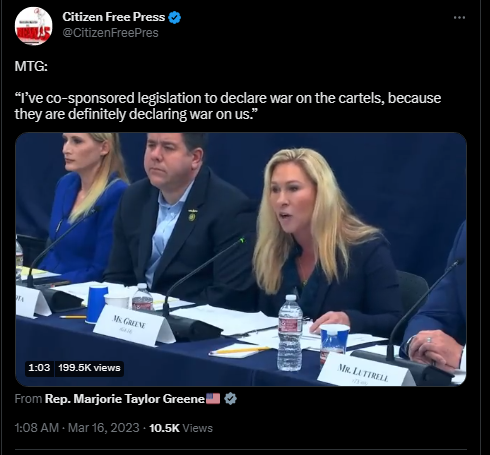Click the 'From' label under the video
This screenshot has width=490, height=455.
pyautogui.click(x=28, y=399)
